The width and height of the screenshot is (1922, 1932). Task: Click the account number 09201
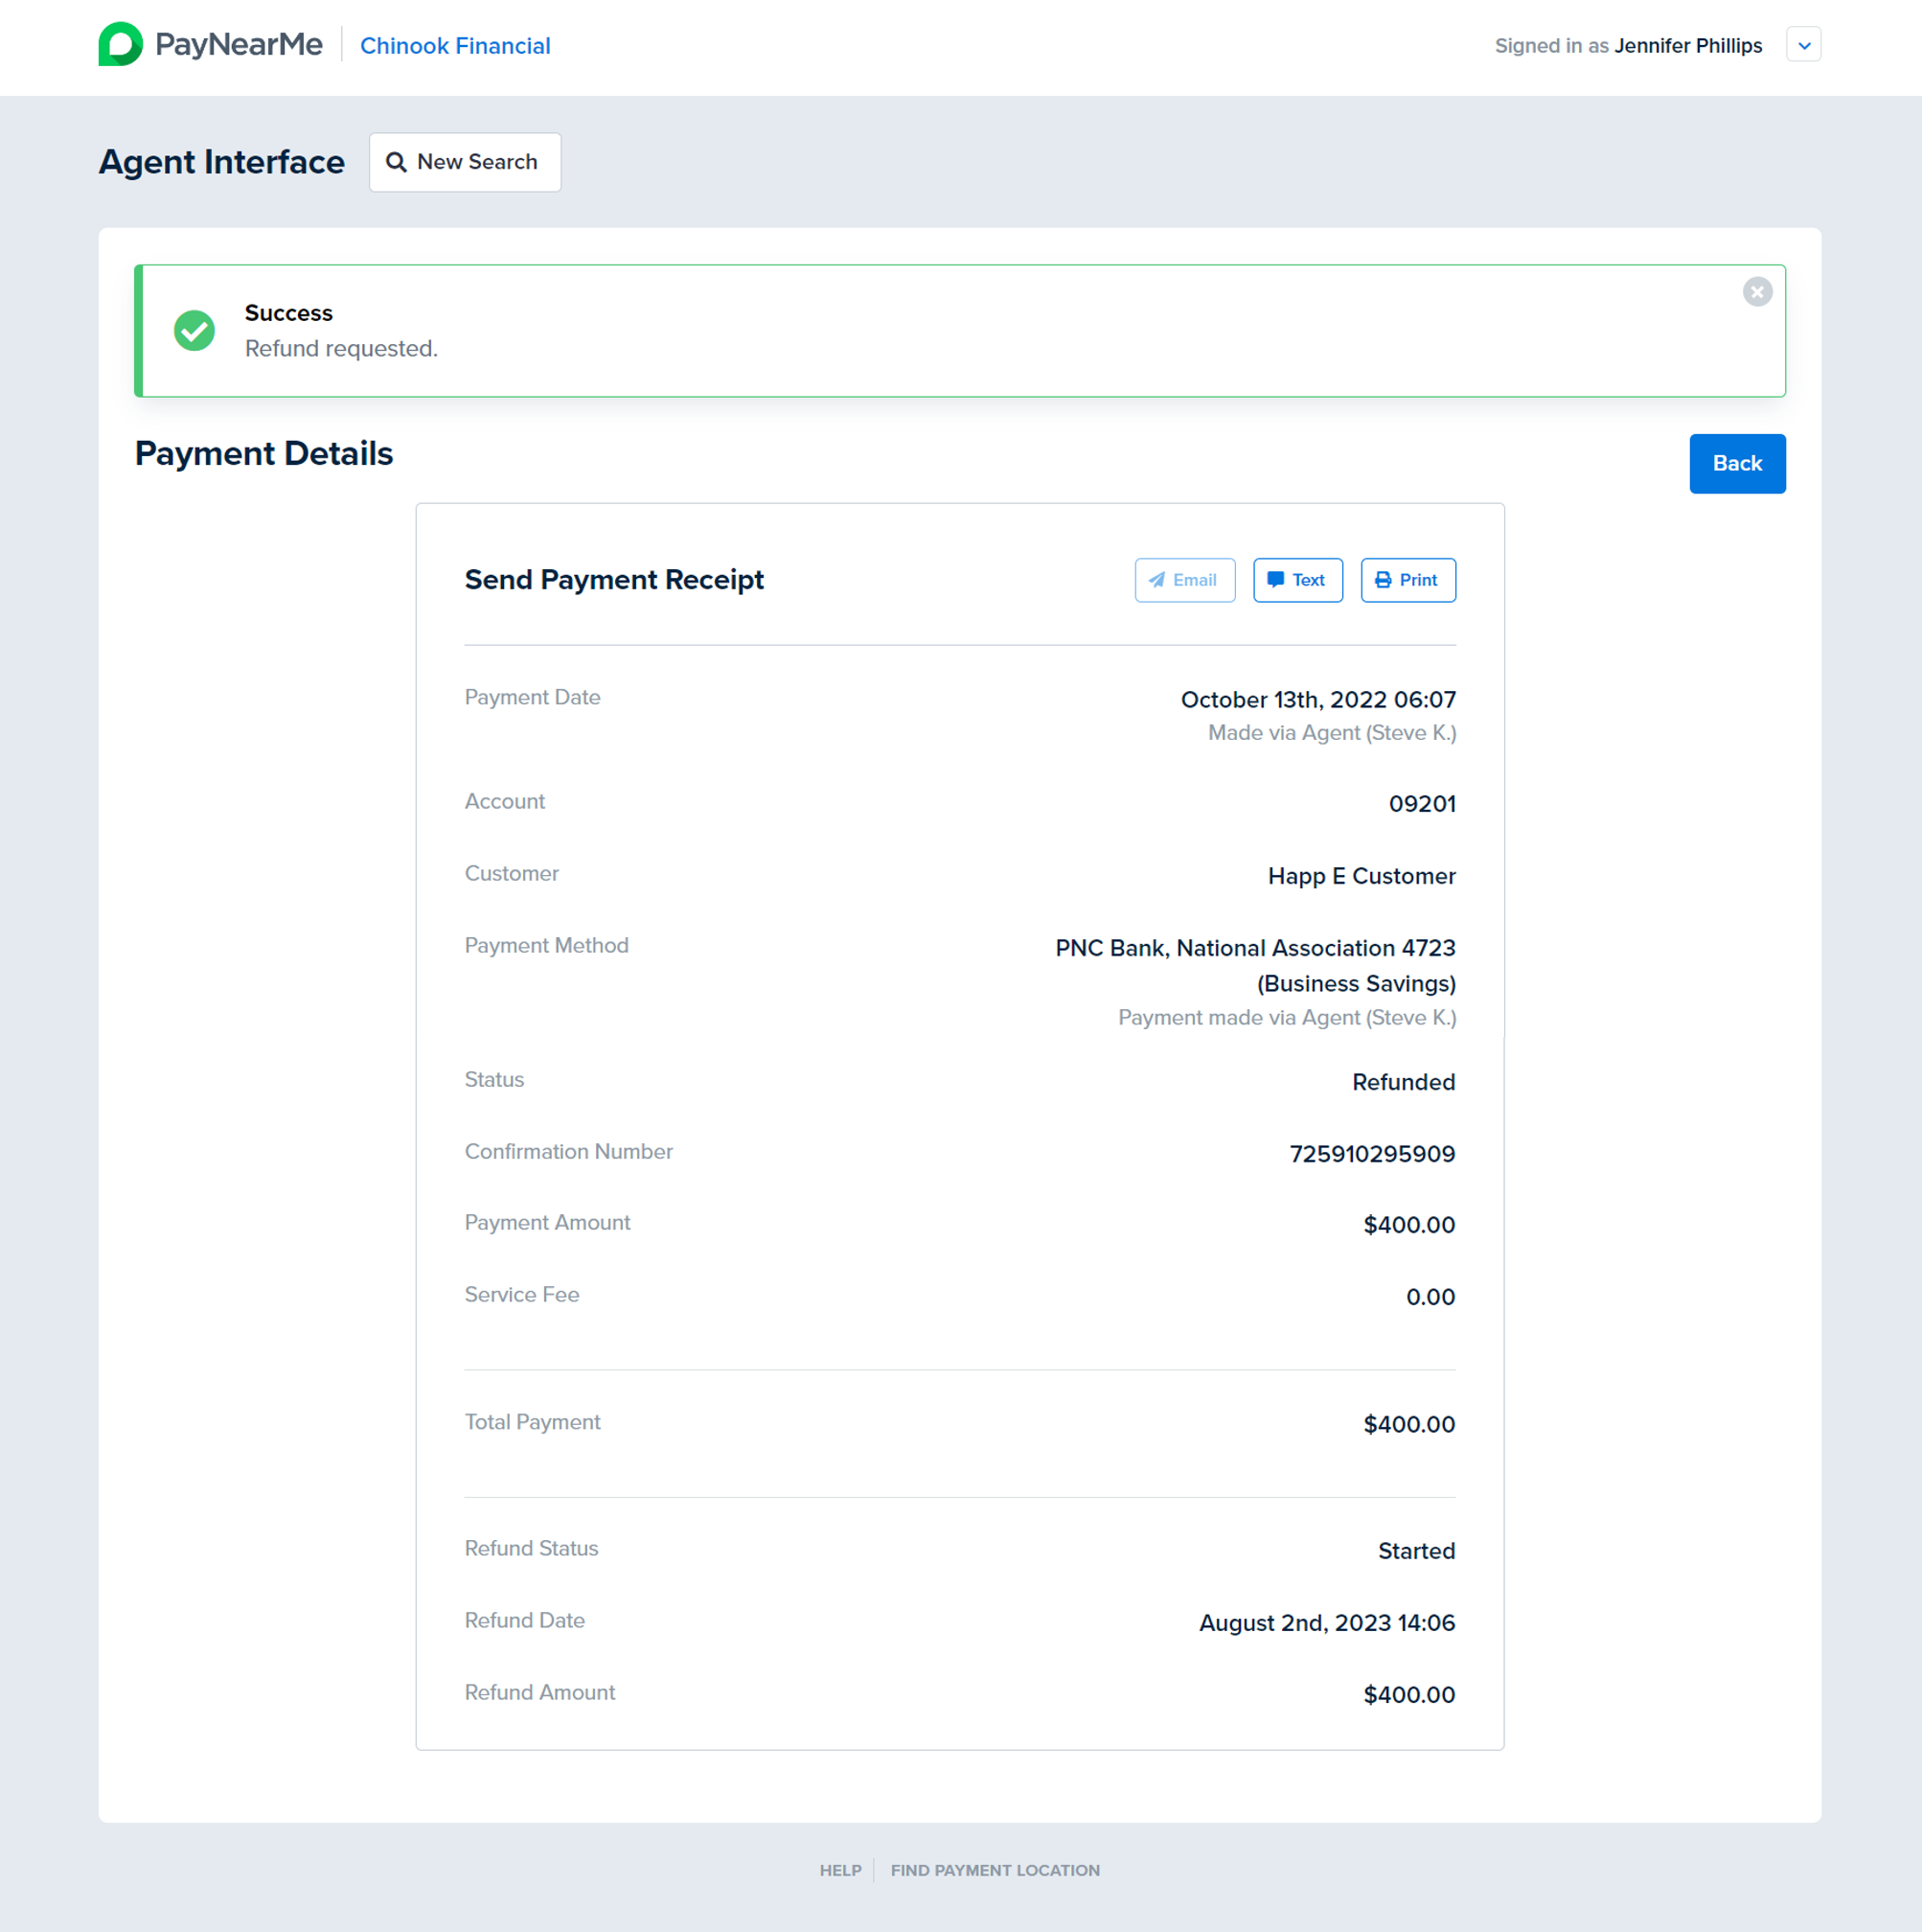click(1421, 803)
